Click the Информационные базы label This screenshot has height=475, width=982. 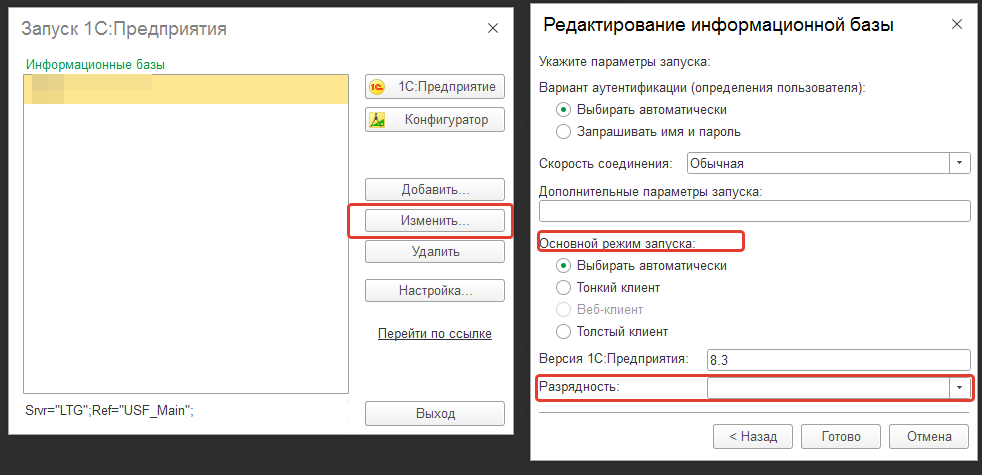coord(95,65)
